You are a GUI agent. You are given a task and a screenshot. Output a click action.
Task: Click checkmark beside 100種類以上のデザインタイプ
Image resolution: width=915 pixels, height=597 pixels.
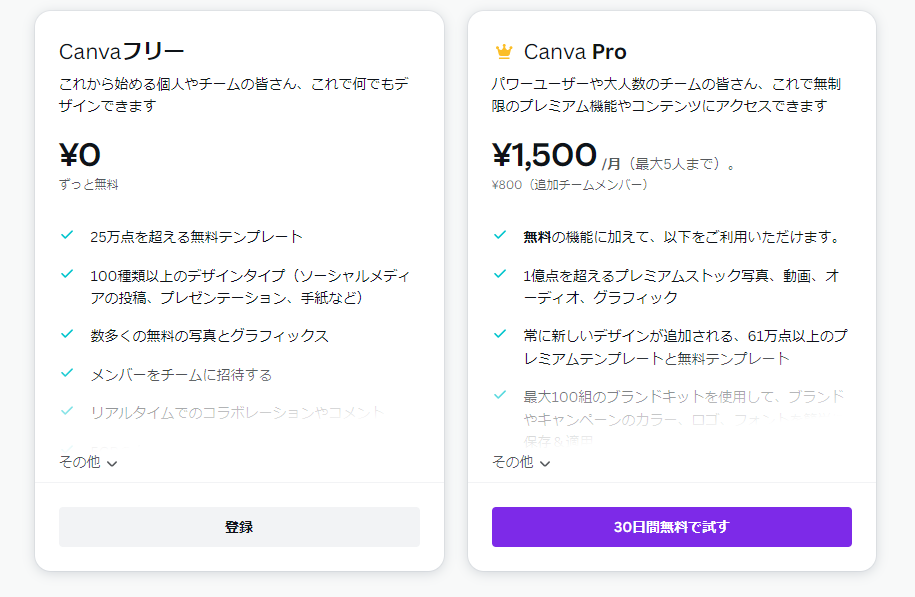[x=67, y=273]
